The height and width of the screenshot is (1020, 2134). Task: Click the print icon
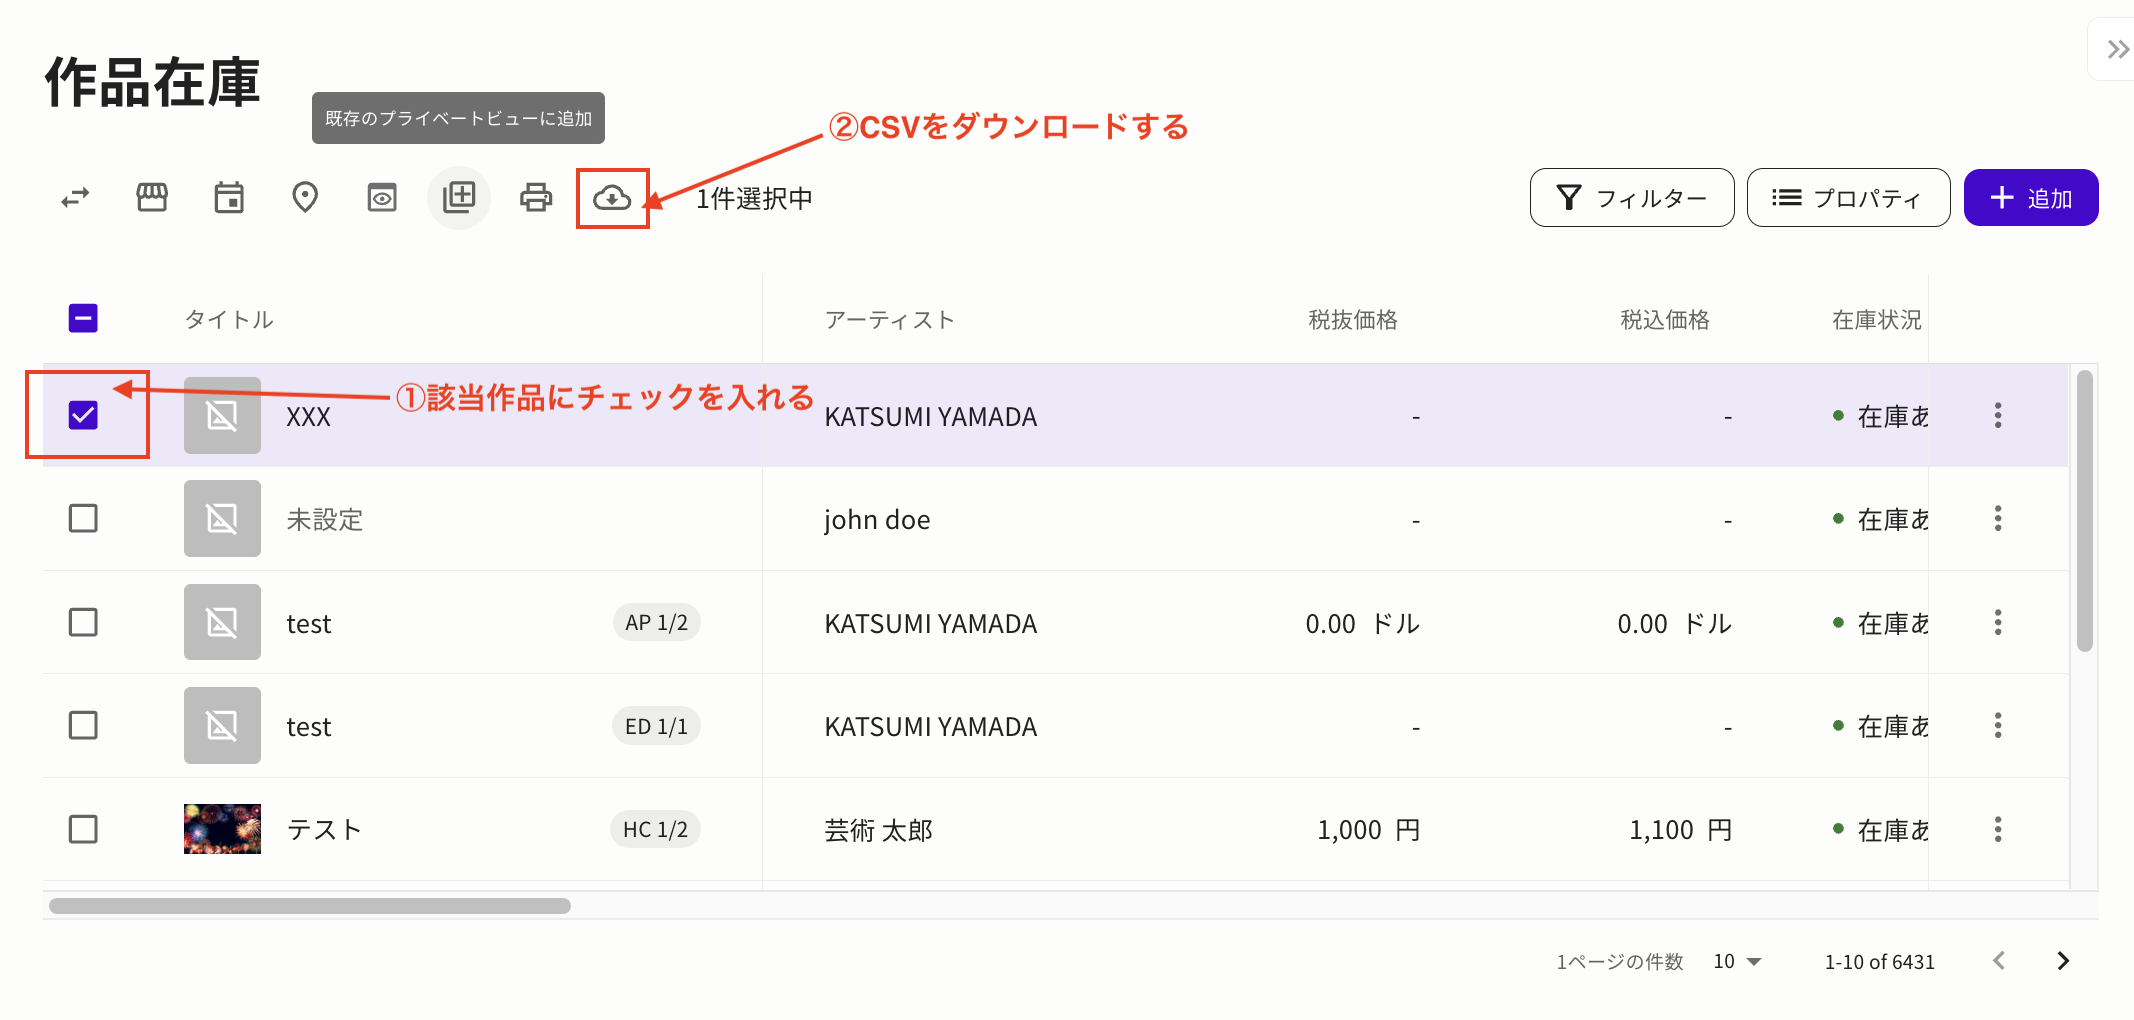[536, 198]
